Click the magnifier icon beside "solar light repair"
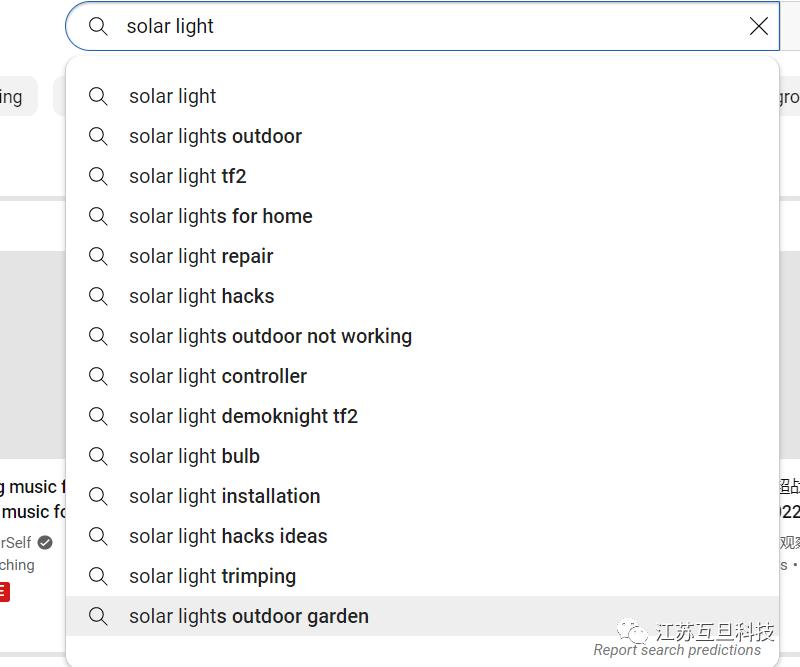The image size is (800, 667). pyautogui.click(x=98, y=256)
